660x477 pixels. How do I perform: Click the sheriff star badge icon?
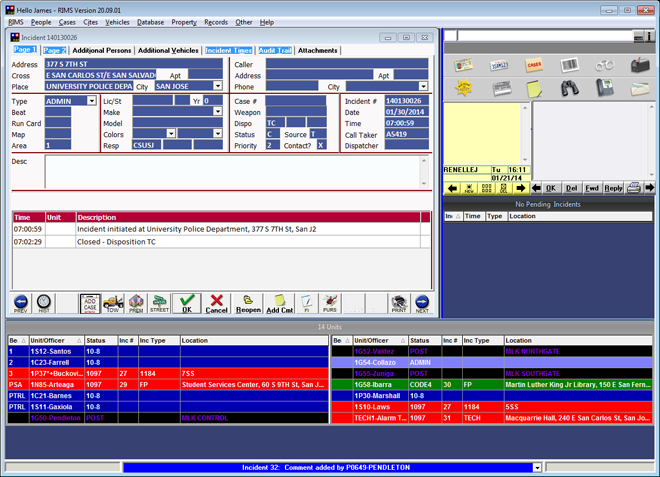(463, 90)
